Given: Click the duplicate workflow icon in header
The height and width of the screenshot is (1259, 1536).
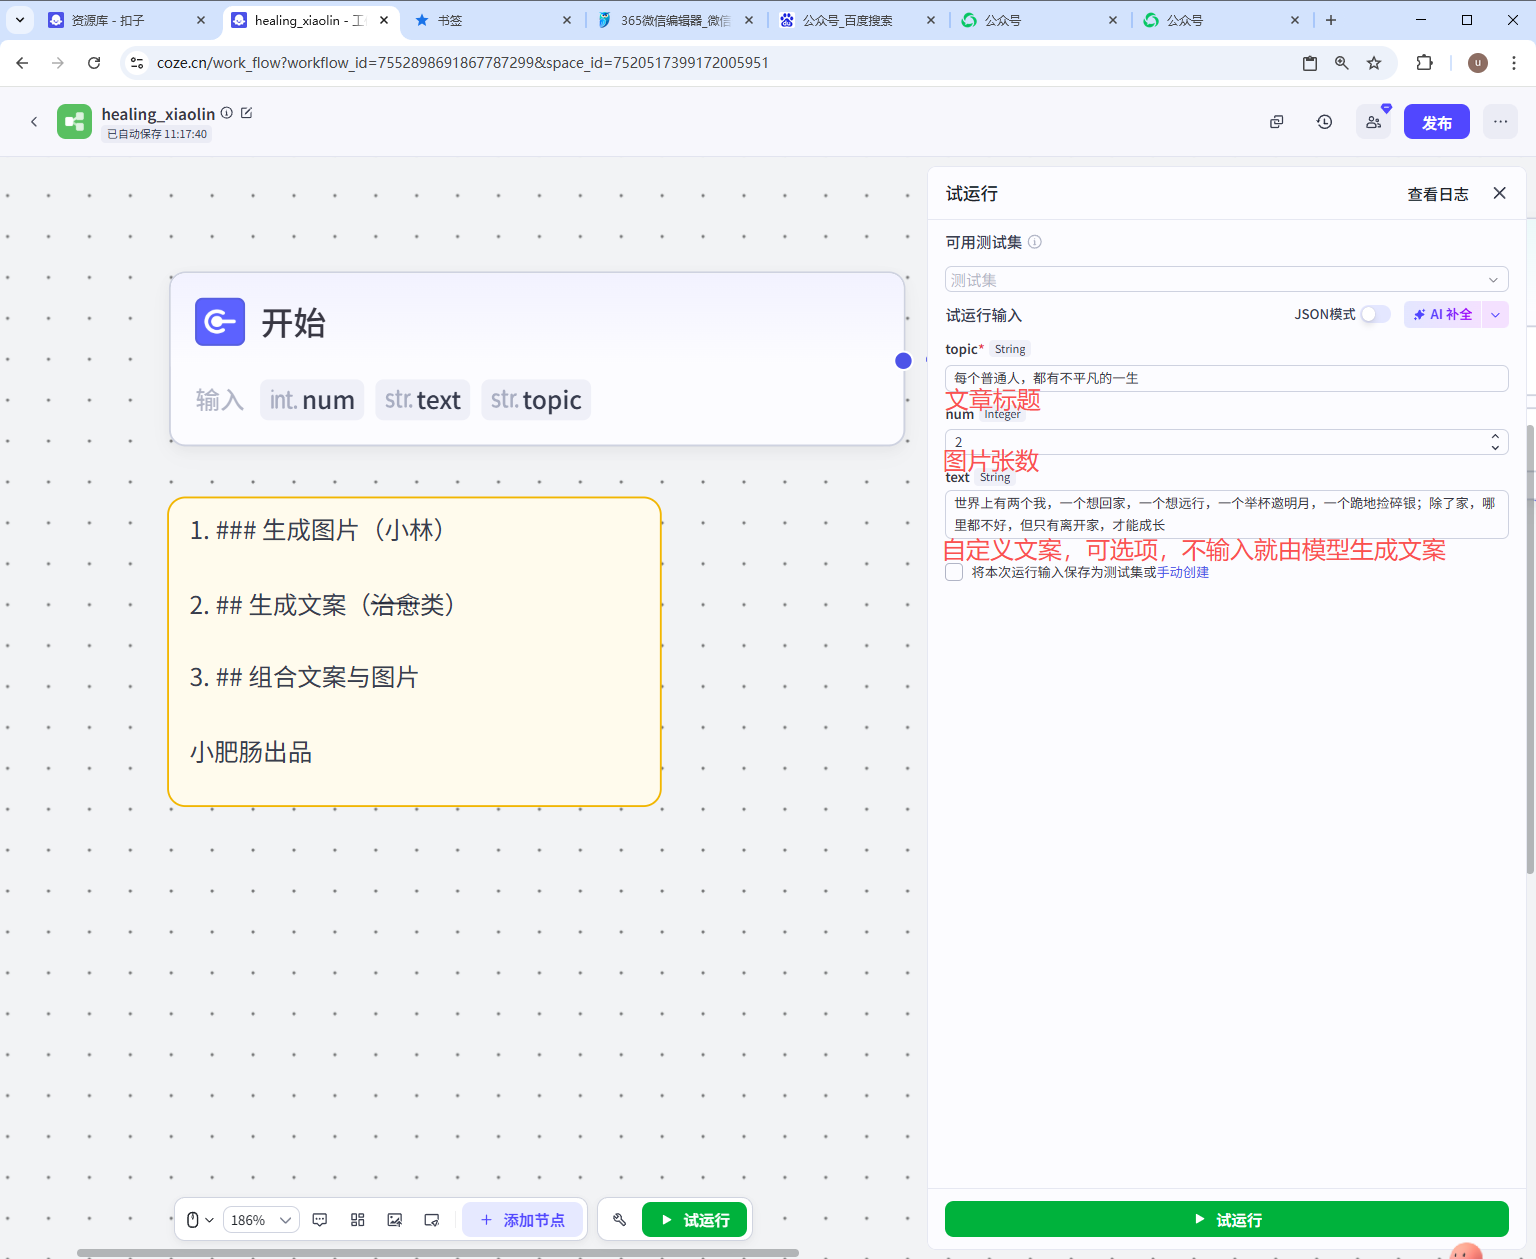Looking at the screenshot, I should 1277,122.
